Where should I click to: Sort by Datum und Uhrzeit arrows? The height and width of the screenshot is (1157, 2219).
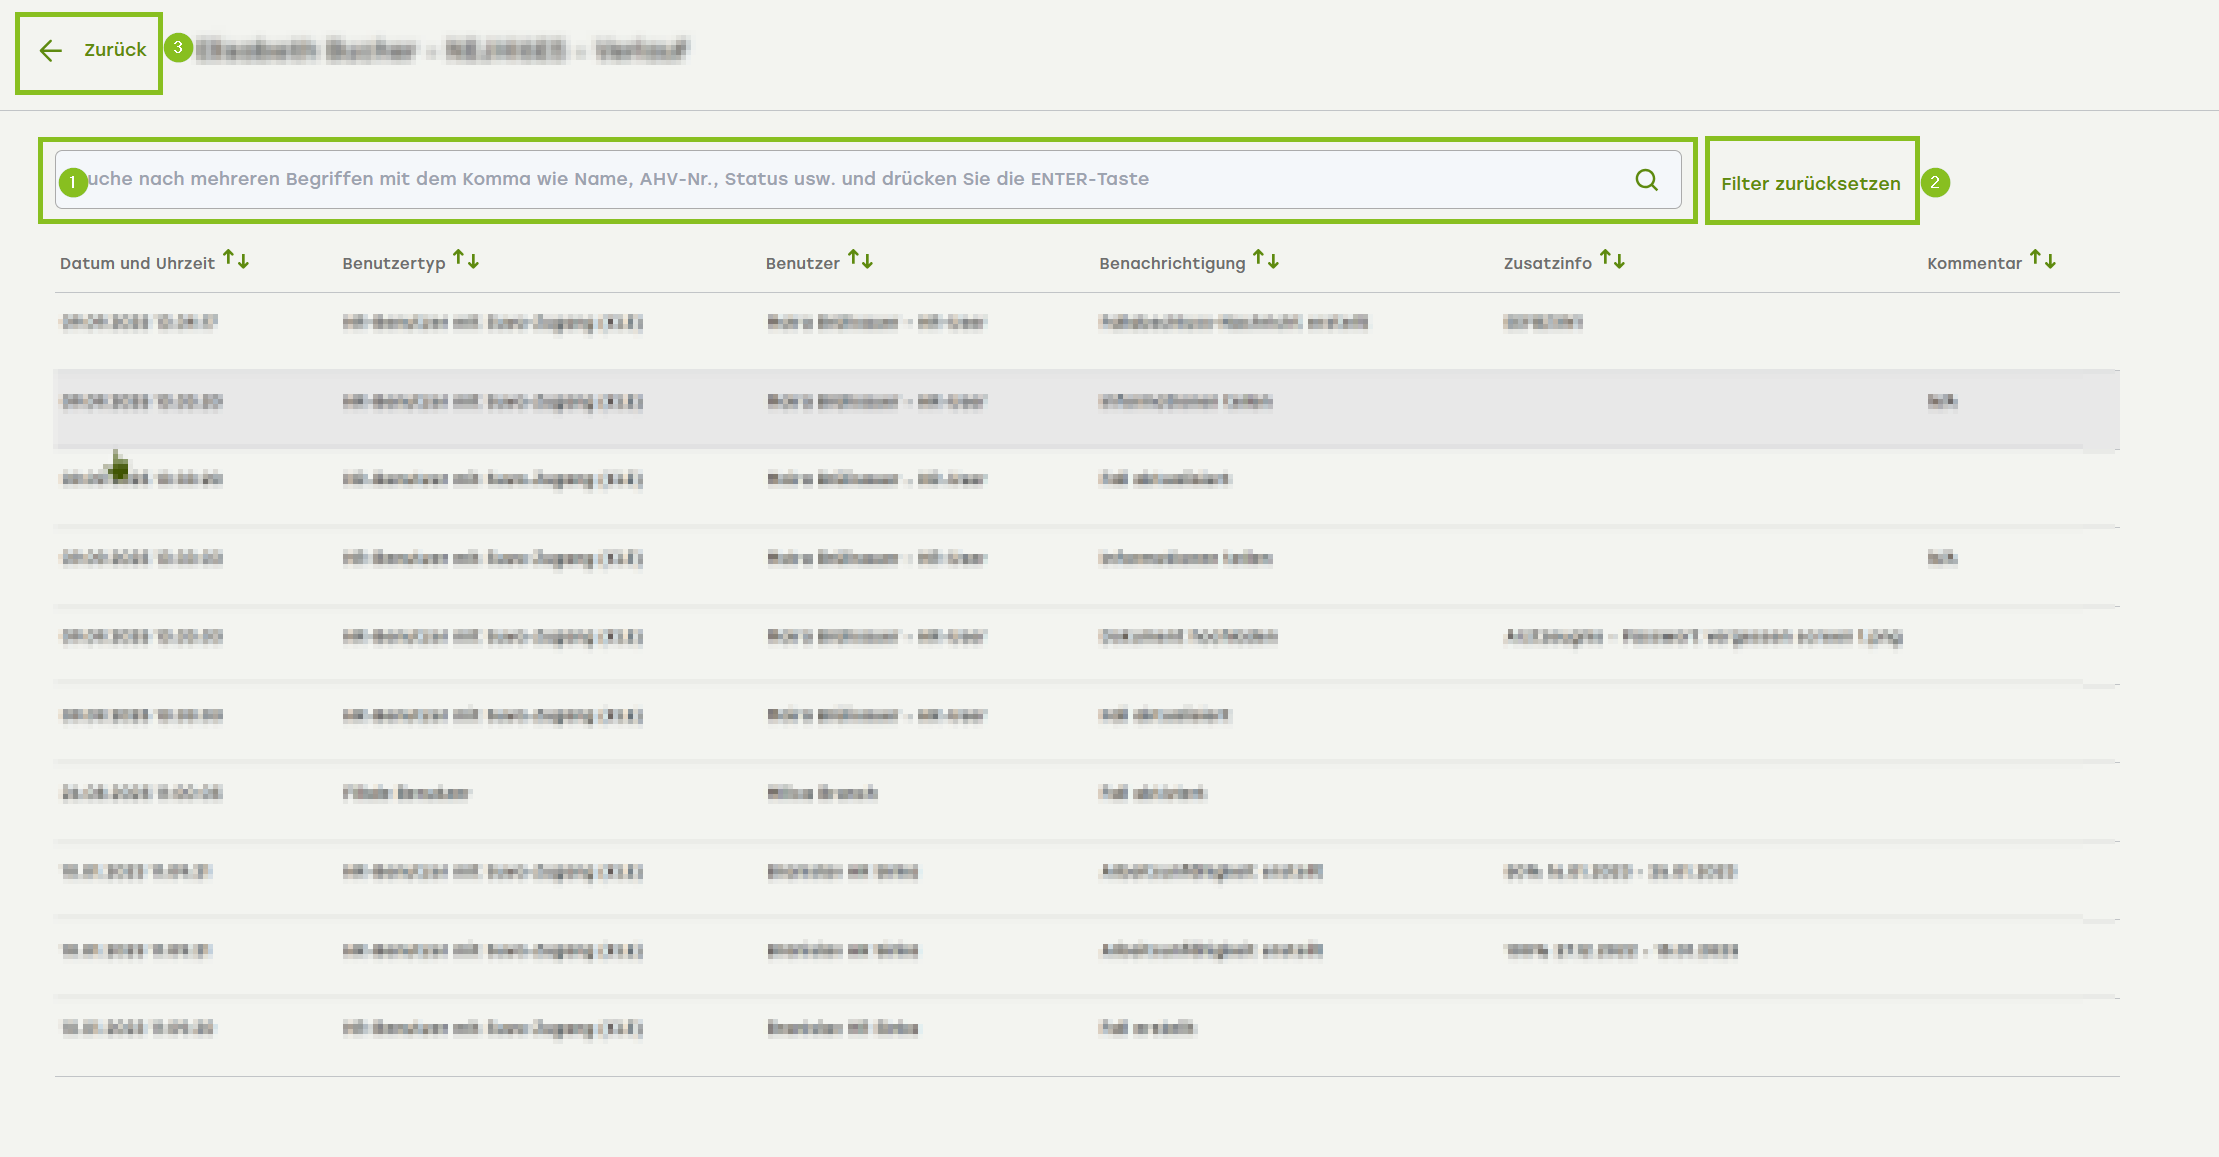pos(236,260)
